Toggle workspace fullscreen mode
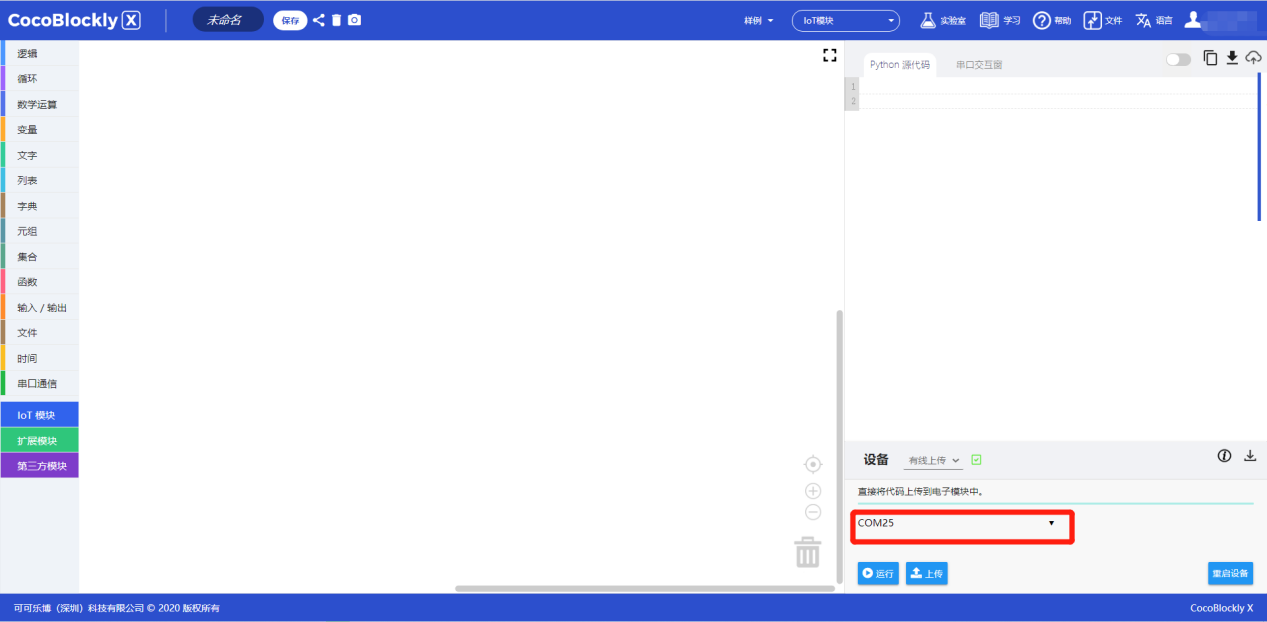The height and width of the screenshot is (622, 1267). pos(829,56)
